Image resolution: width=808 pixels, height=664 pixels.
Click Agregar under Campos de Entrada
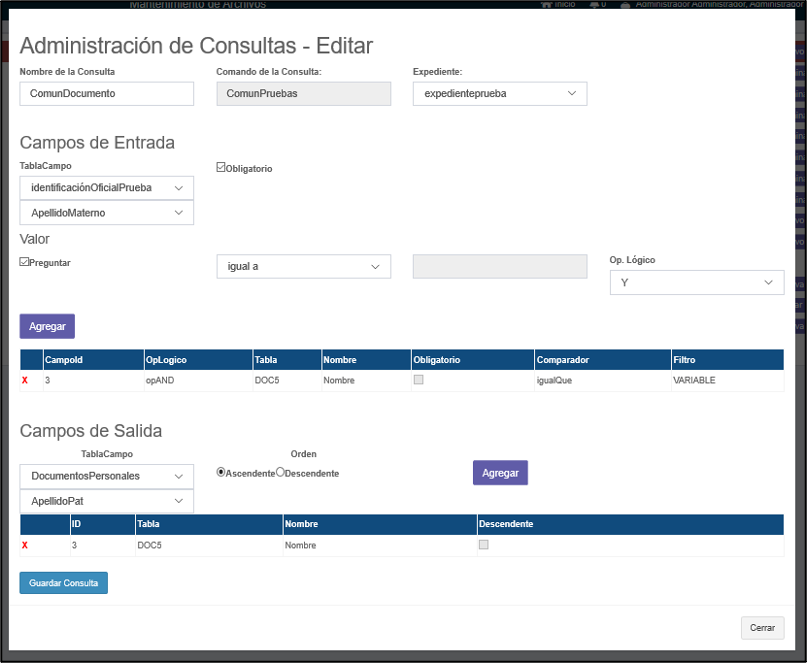47,326
